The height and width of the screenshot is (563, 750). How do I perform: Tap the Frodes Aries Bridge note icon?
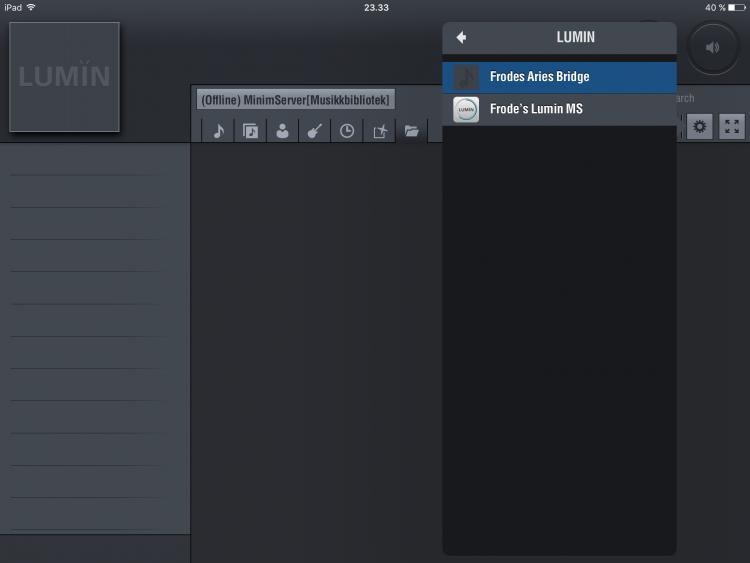click(x=466, y=77)
